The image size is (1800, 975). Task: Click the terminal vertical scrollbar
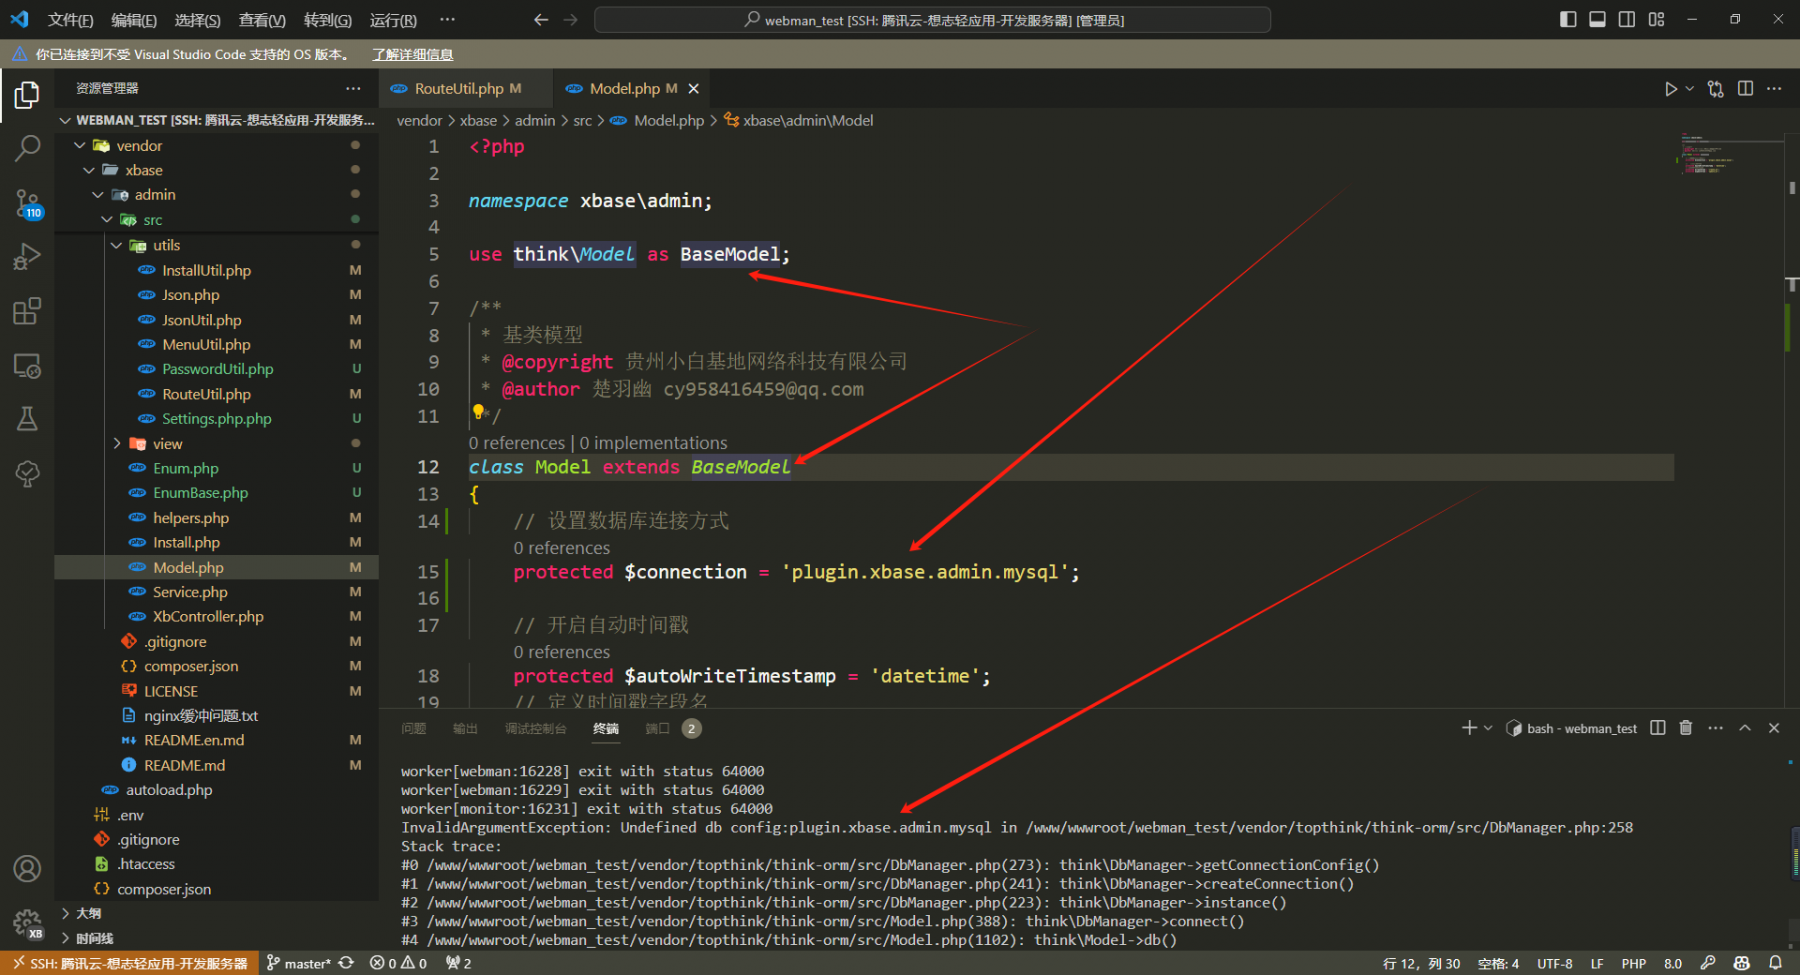1794,852
